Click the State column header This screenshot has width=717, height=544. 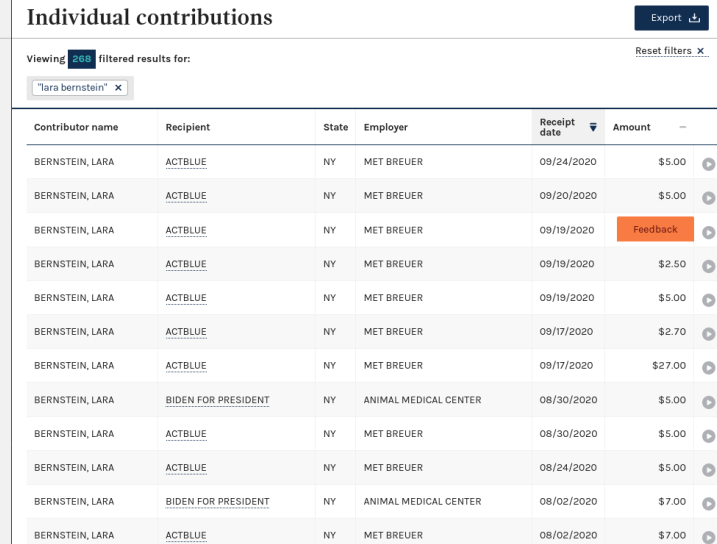(x=336, y=127)
